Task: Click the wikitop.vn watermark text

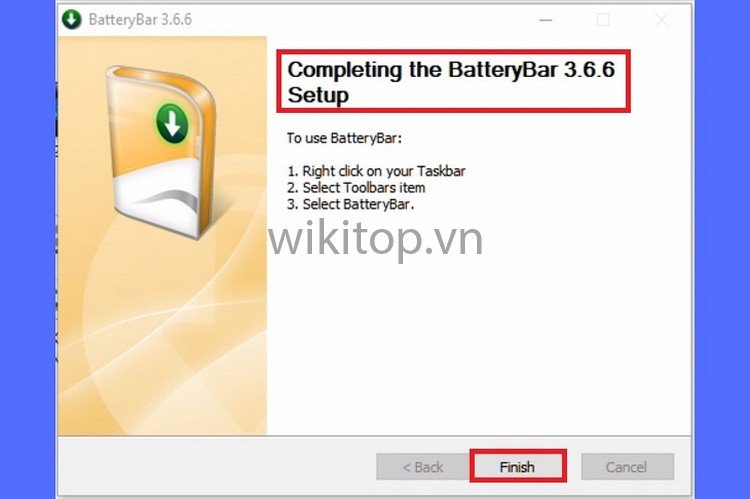Action: [375, 238]
